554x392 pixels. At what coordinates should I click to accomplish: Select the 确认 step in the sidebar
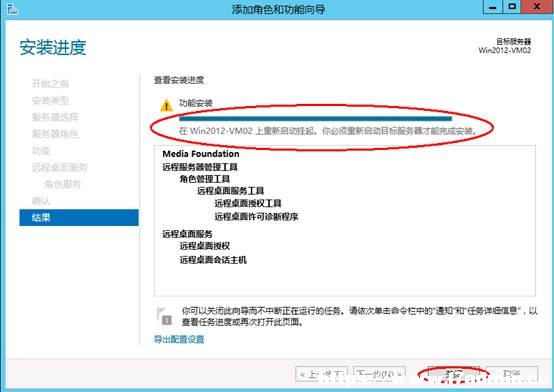click(41, 201)
